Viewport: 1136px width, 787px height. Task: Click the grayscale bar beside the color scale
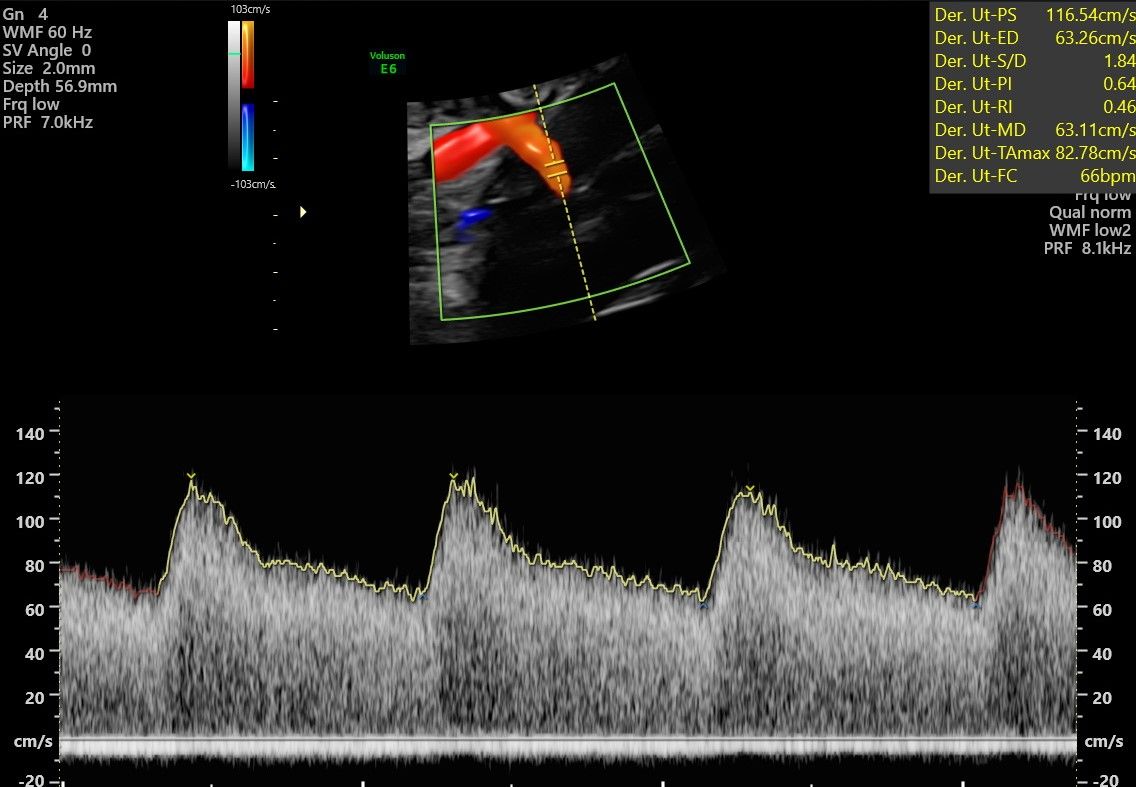(234, 96)
